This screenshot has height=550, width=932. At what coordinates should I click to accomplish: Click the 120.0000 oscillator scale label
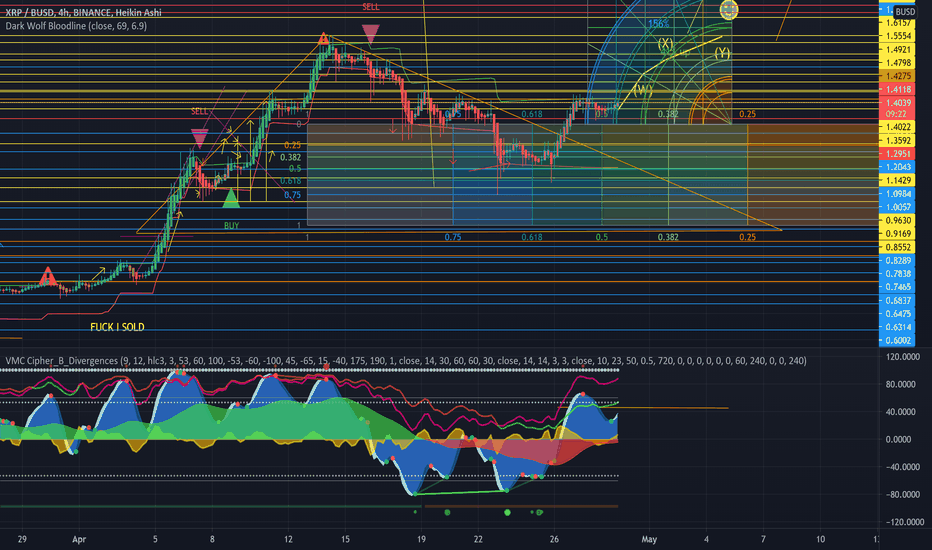click(x=902, y=357)
